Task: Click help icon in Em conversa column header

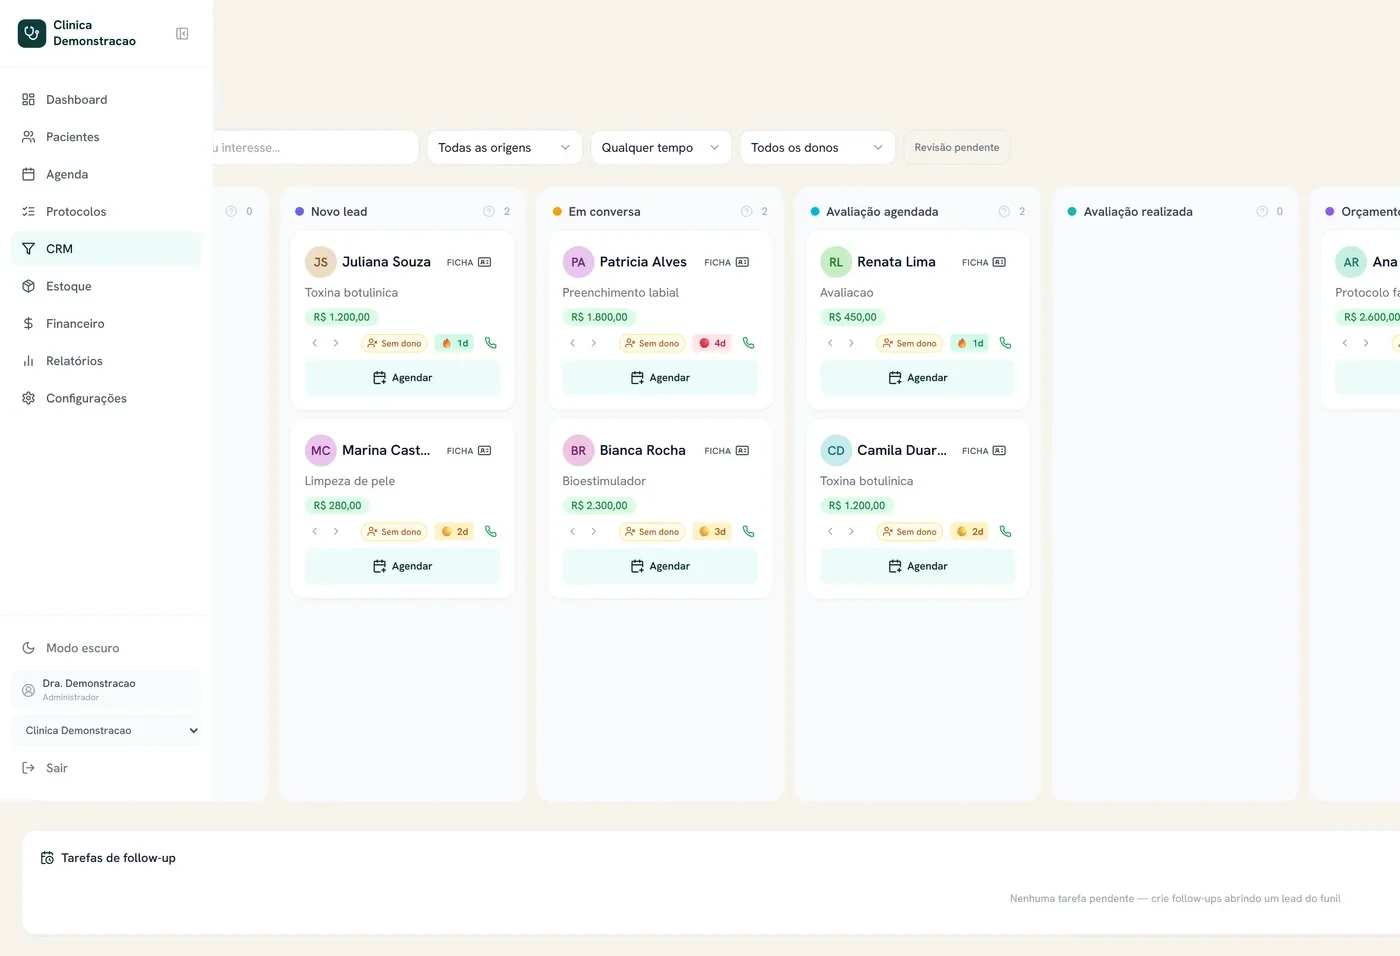Action: tap(747, 212)
